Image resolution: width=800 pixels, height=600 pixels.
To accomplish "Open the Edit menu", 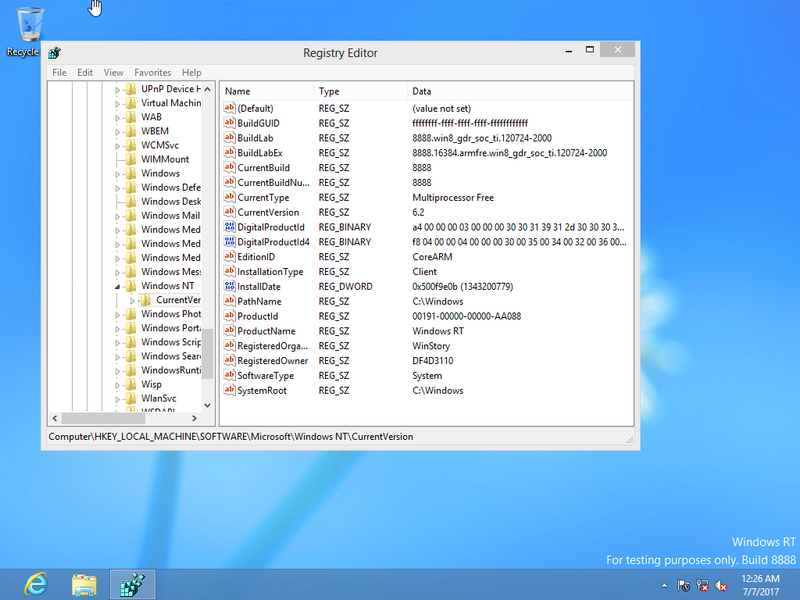I will 85,72.
